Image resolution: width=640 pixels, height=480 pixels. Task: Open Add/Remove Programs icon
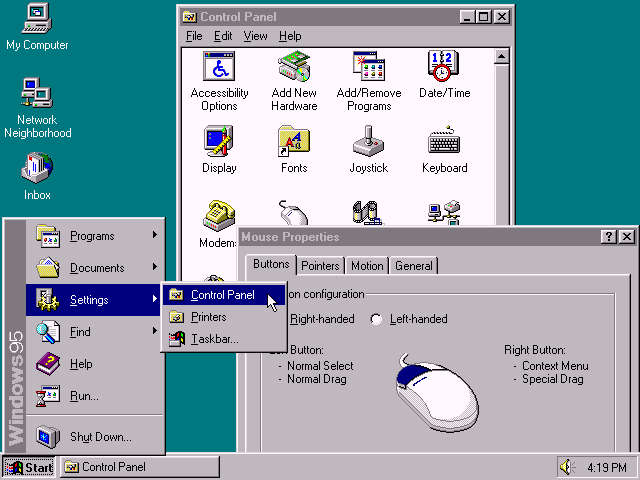click(369, 67)
